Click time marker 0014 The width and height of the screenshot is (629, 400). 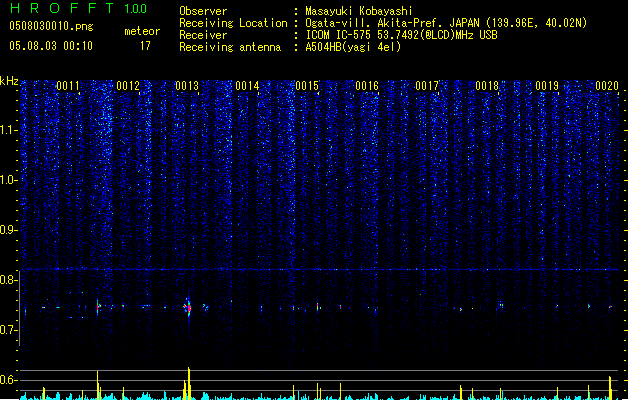tap(247, 86)
